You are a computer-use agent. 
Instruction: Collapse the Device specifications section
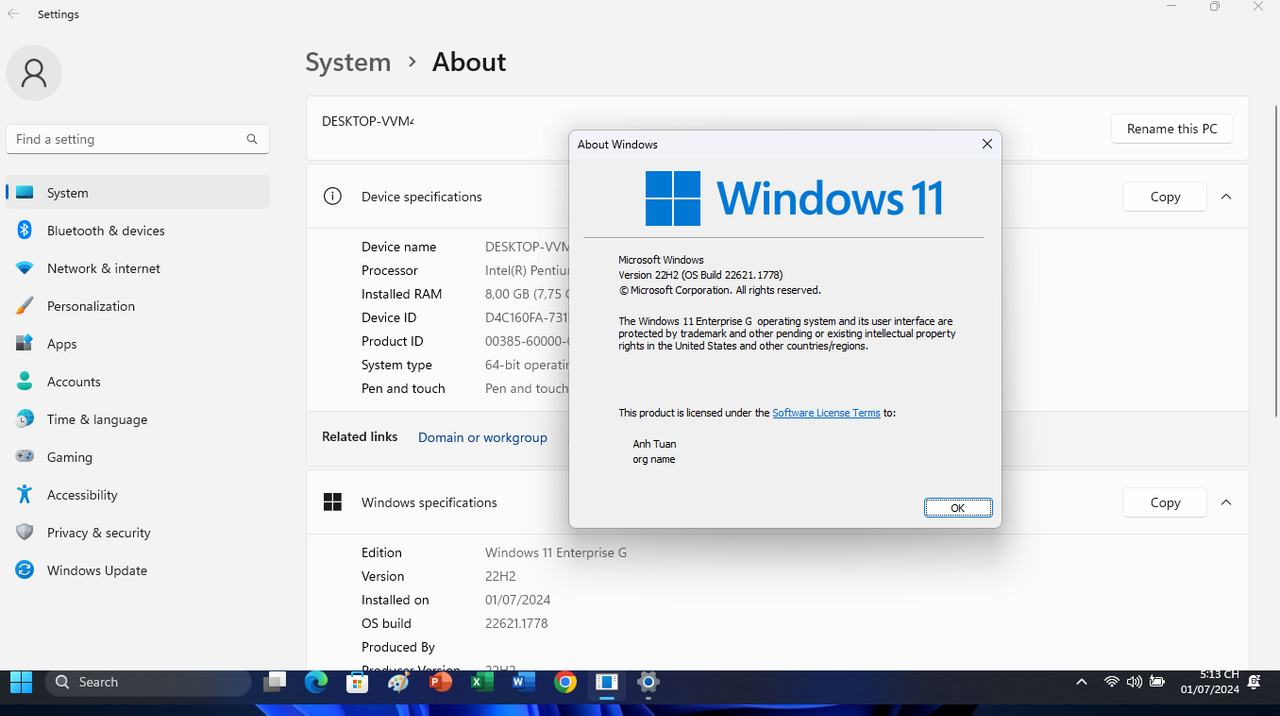tap(1226, 197)
